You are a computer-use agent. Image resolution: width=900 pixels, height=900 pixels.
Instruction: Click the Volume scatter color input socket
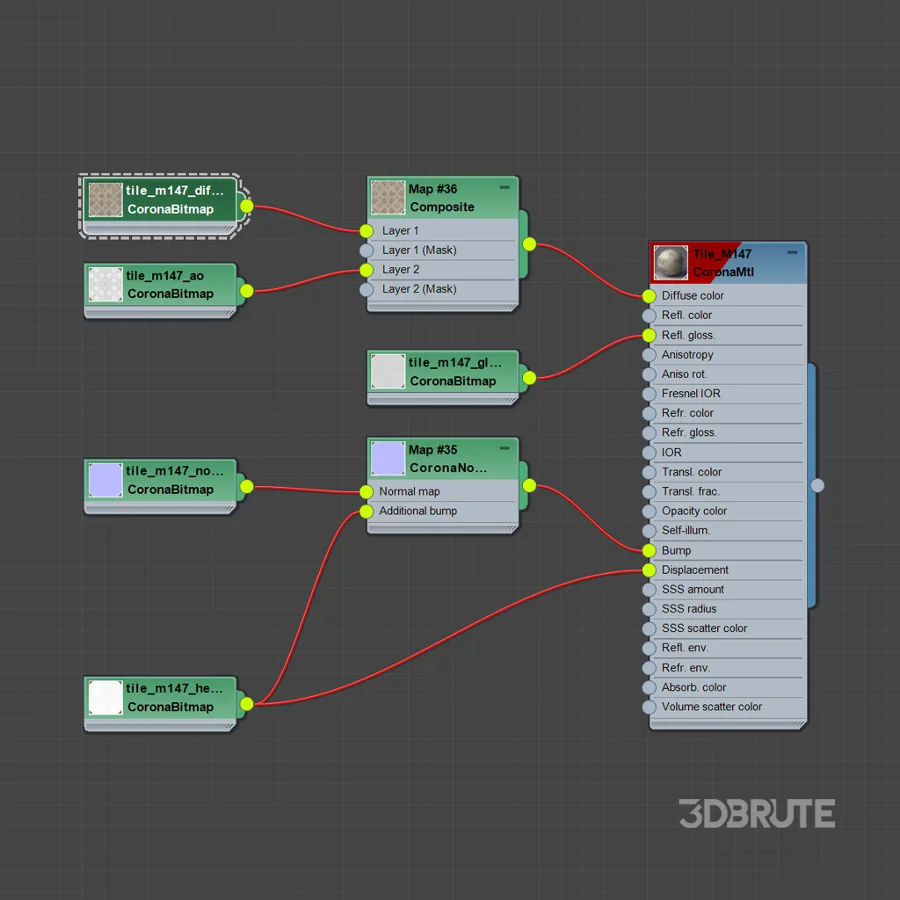tap(649, 707)
